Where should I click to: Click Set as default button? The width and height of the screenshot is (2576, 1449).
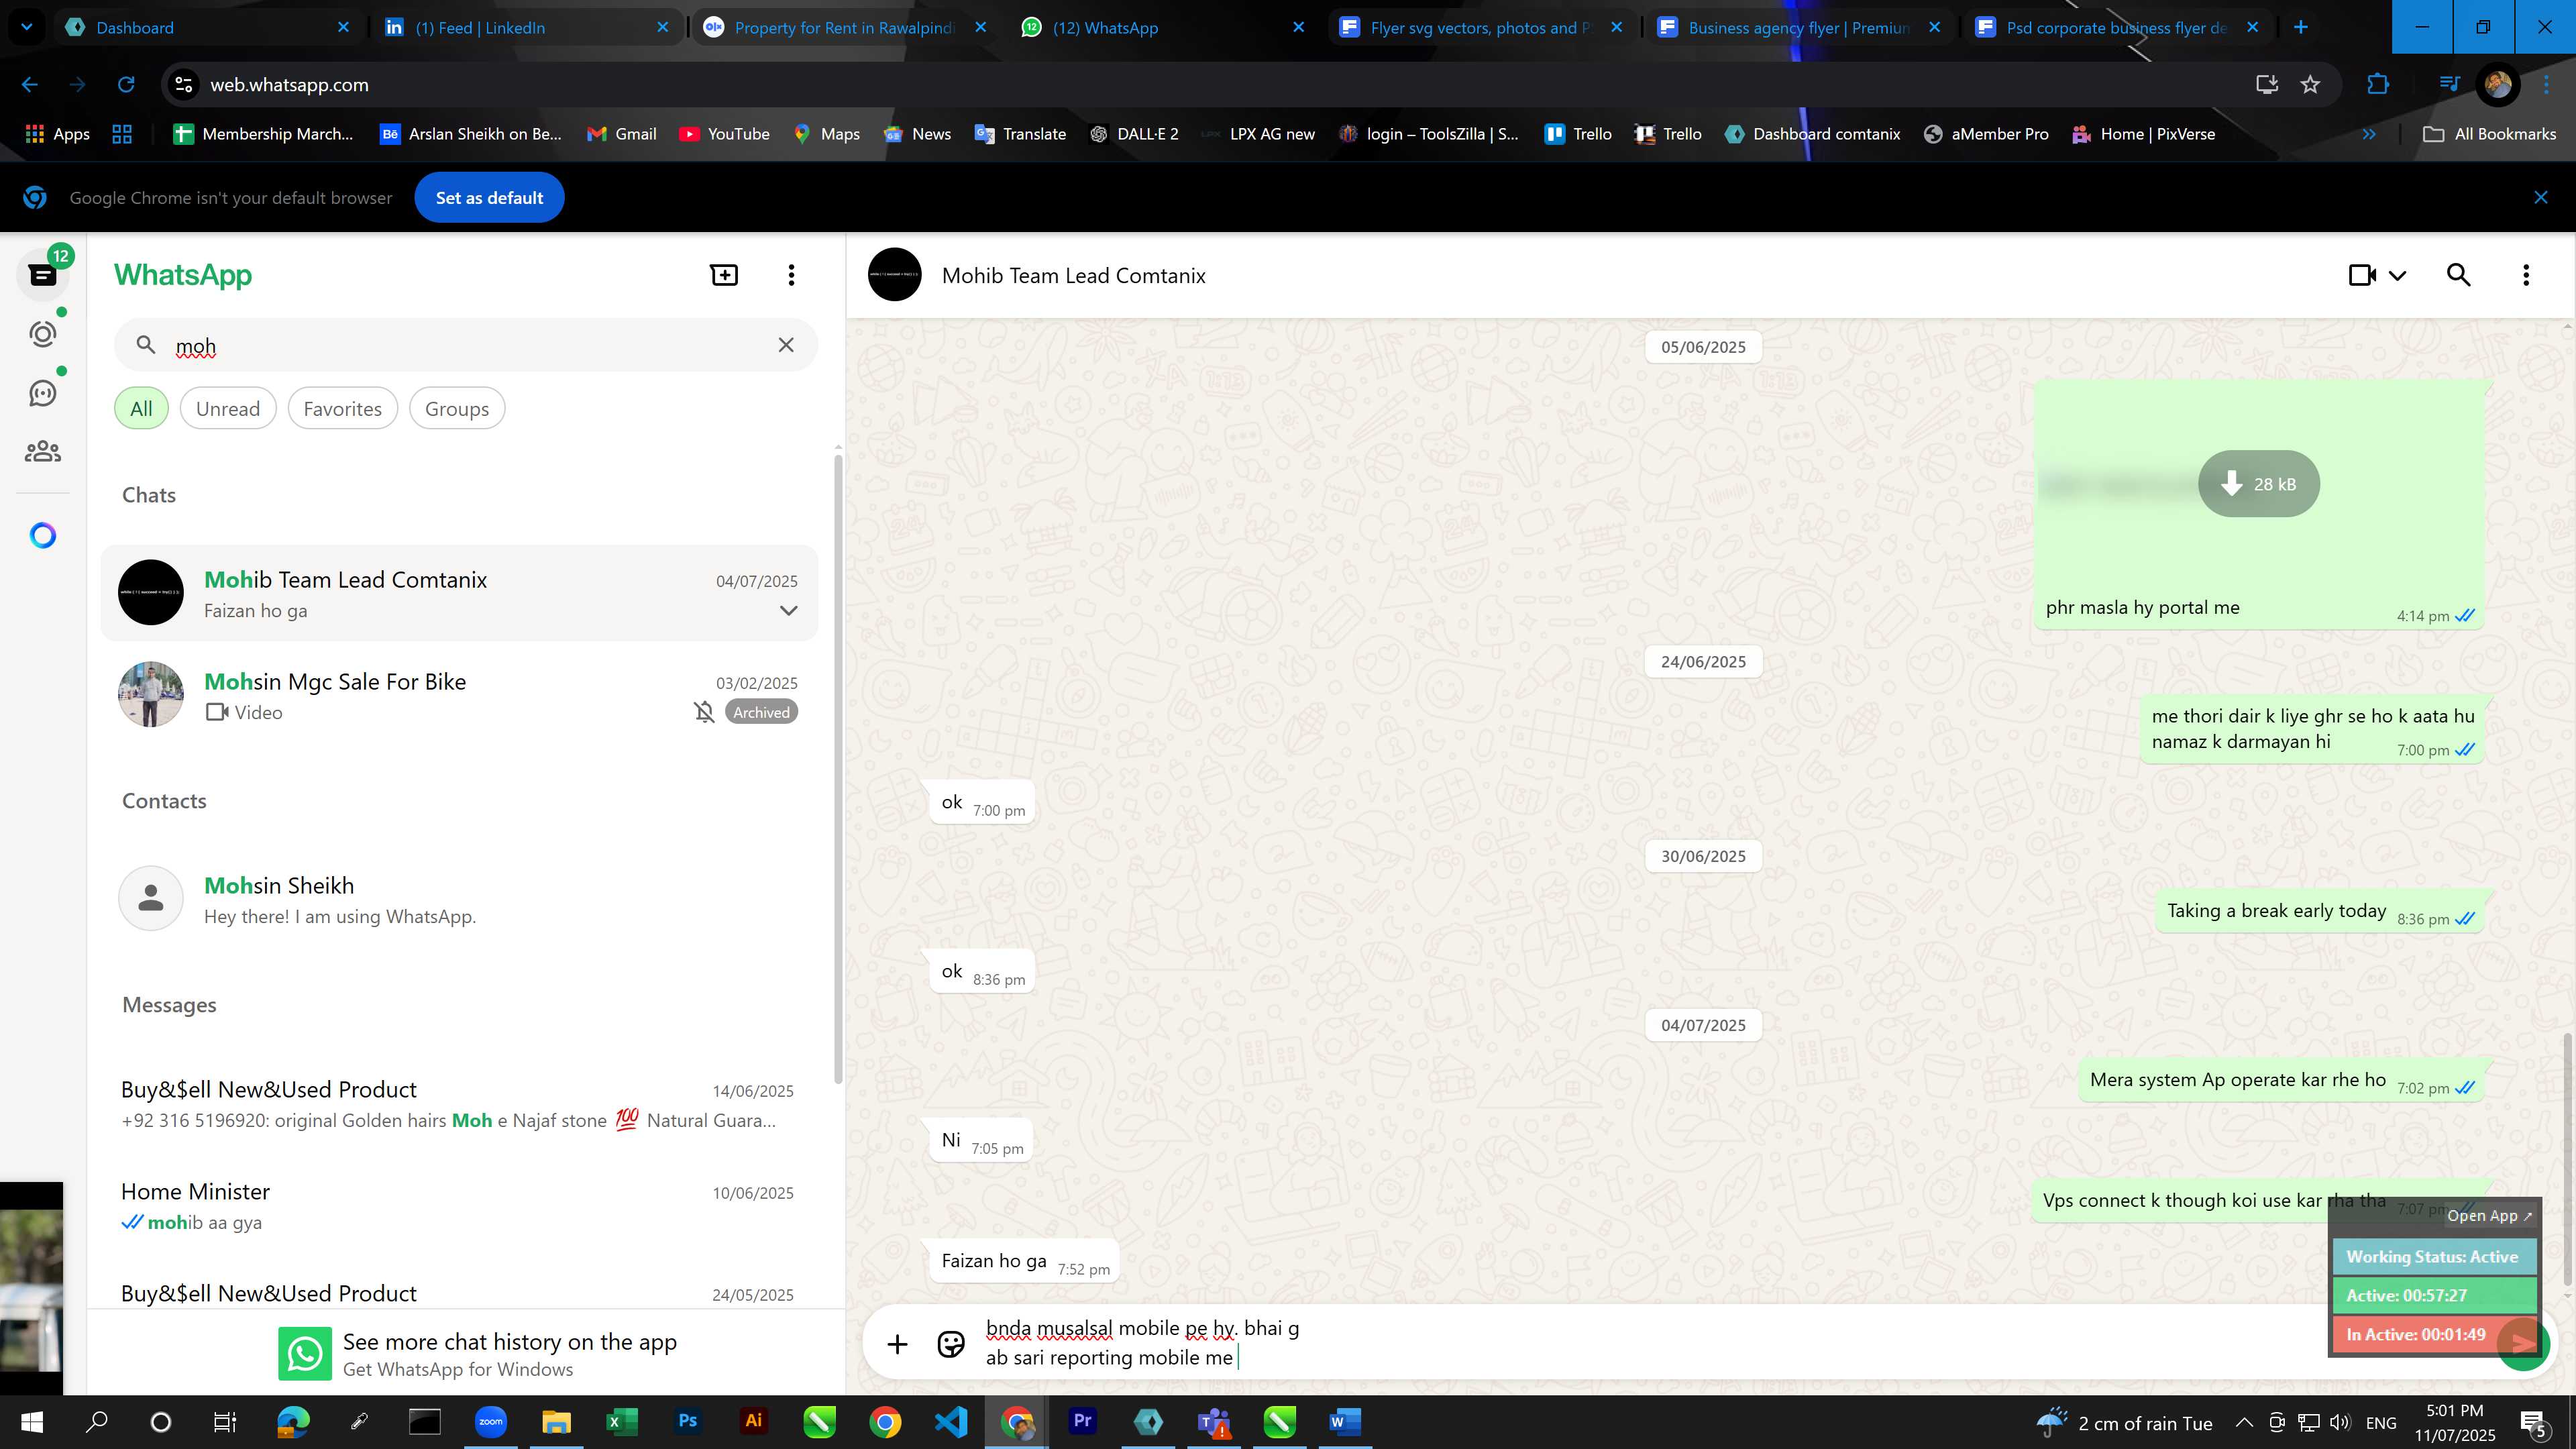pos(489,198)
